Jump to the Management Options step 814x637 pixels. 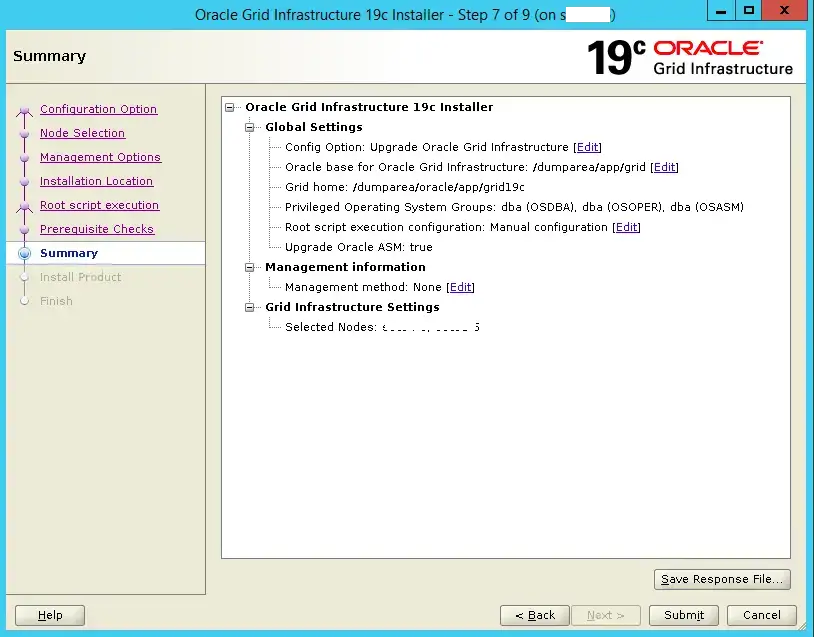pos(100,157)
